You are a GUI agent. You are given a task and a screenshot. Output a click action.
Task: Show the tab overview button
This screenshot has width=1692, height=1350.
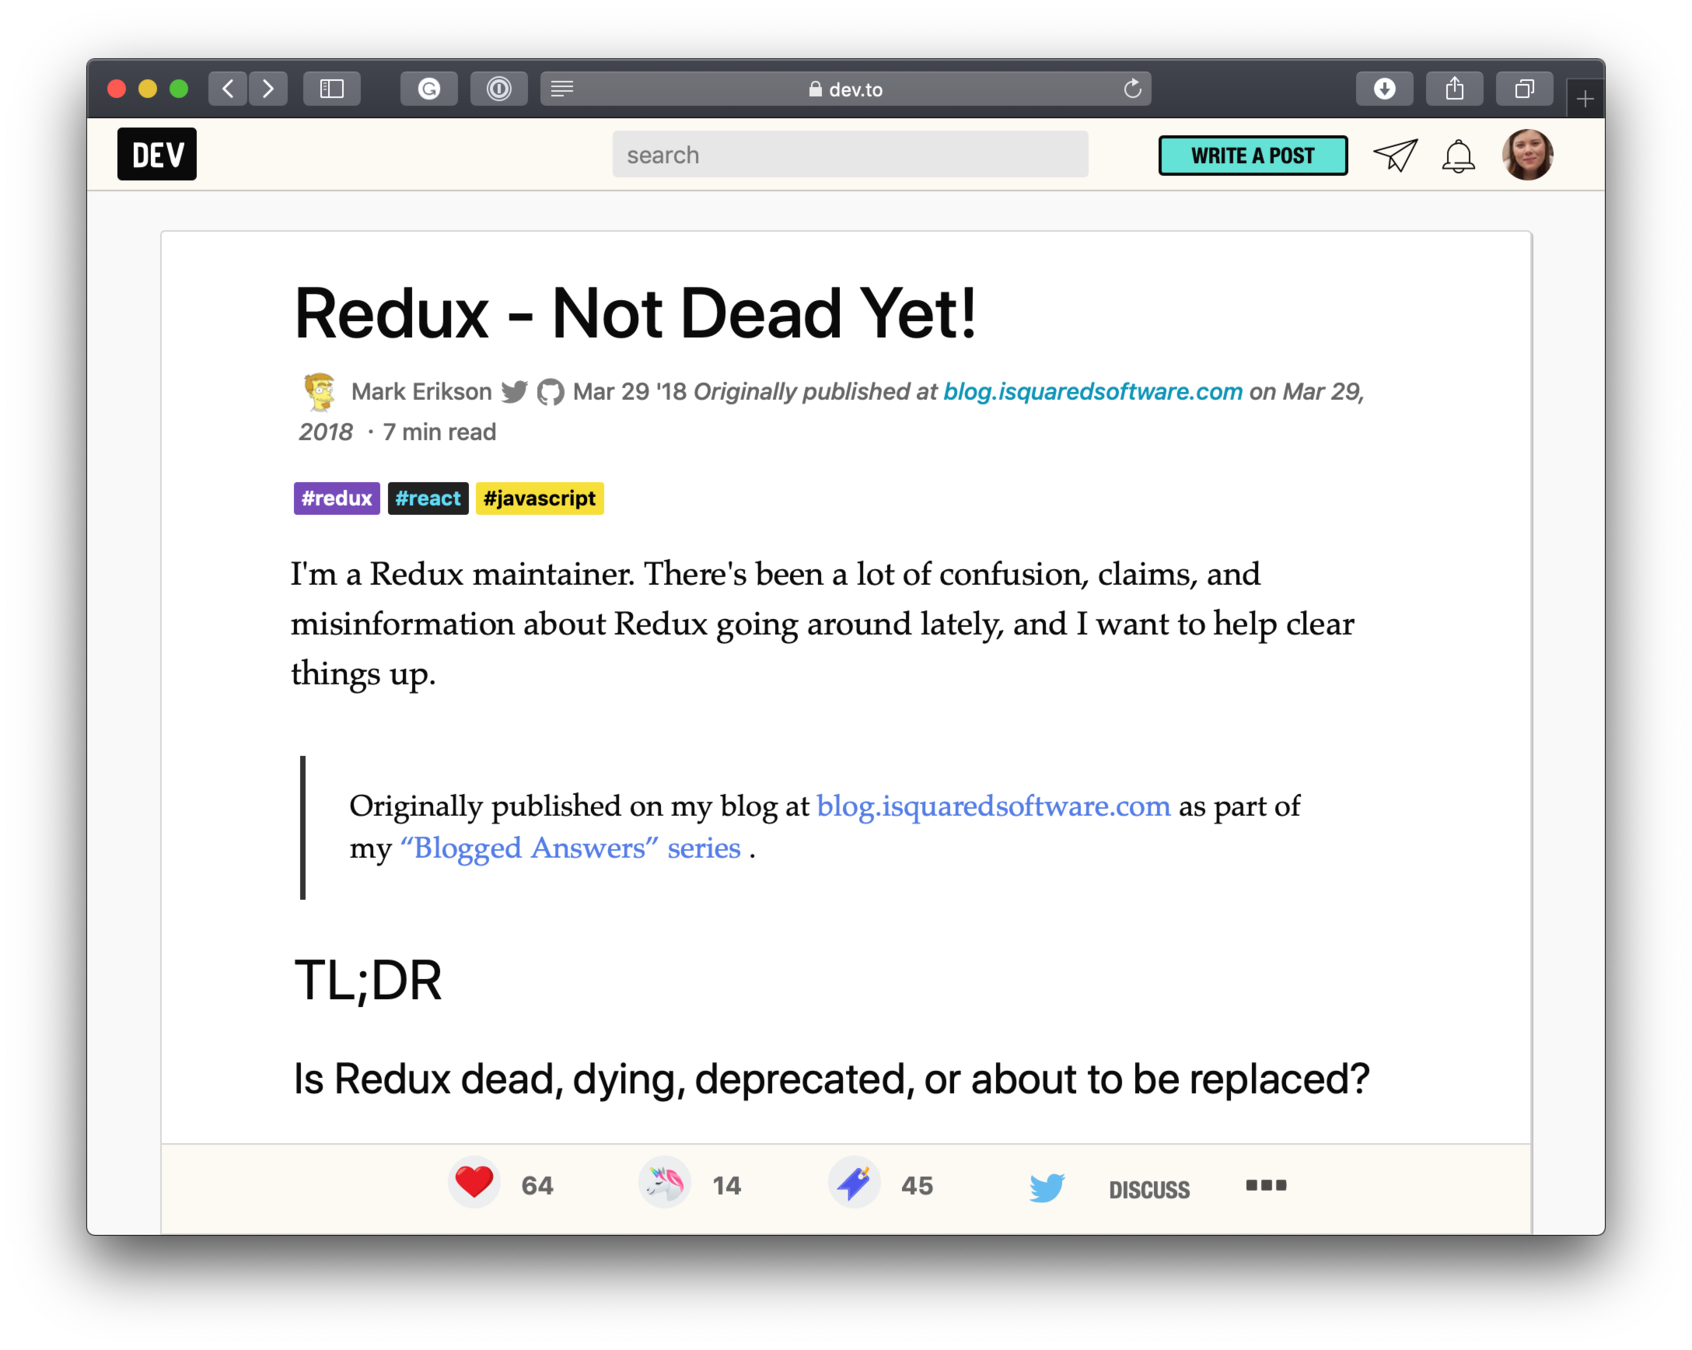click(x=1524, y=89)
